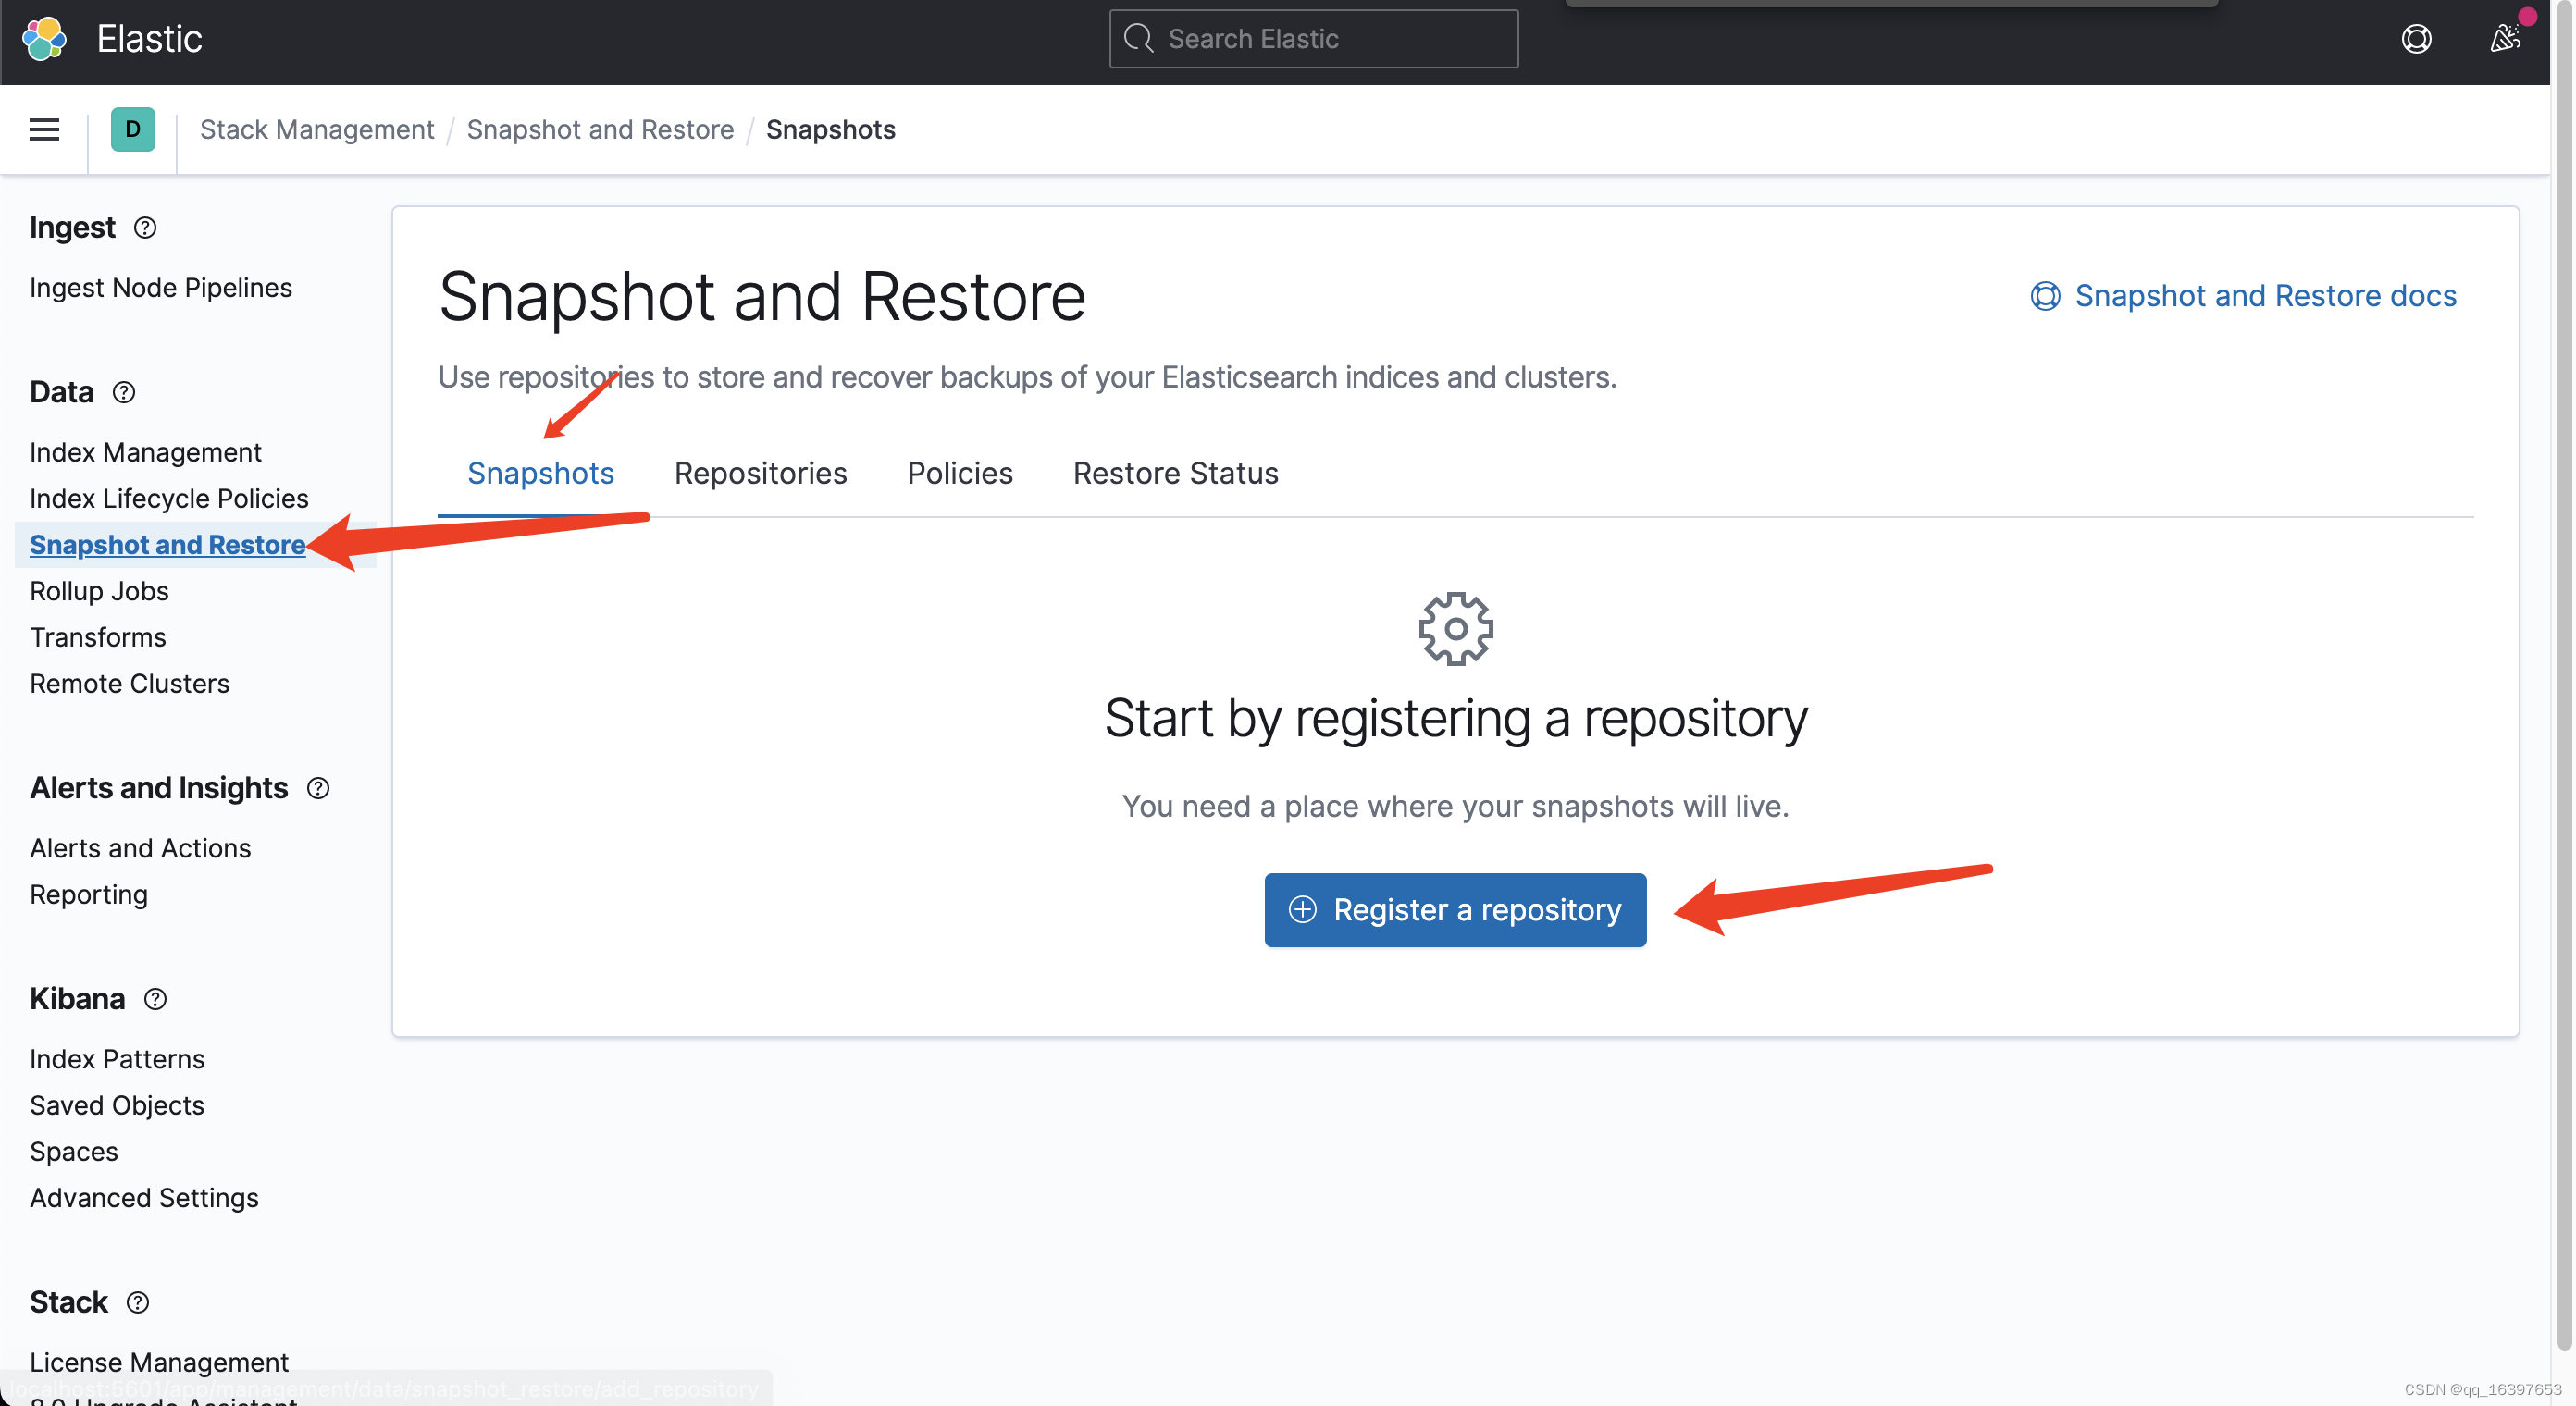The image size is (2576, 1406).
Task: Open the help icon in the top bar
Action: coord(2417,38)
